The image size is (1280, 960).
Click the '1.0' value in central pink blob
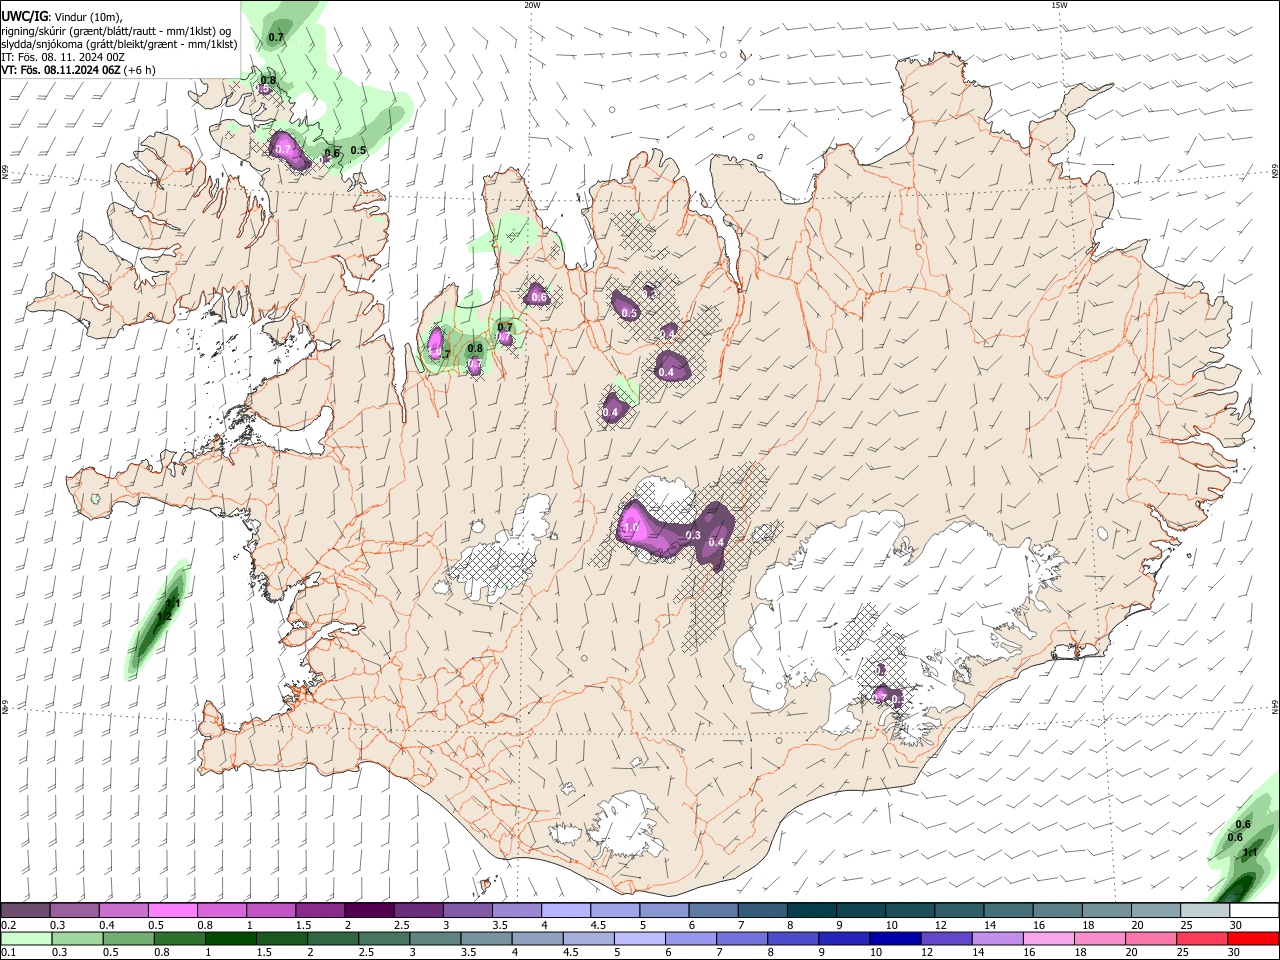631,528
